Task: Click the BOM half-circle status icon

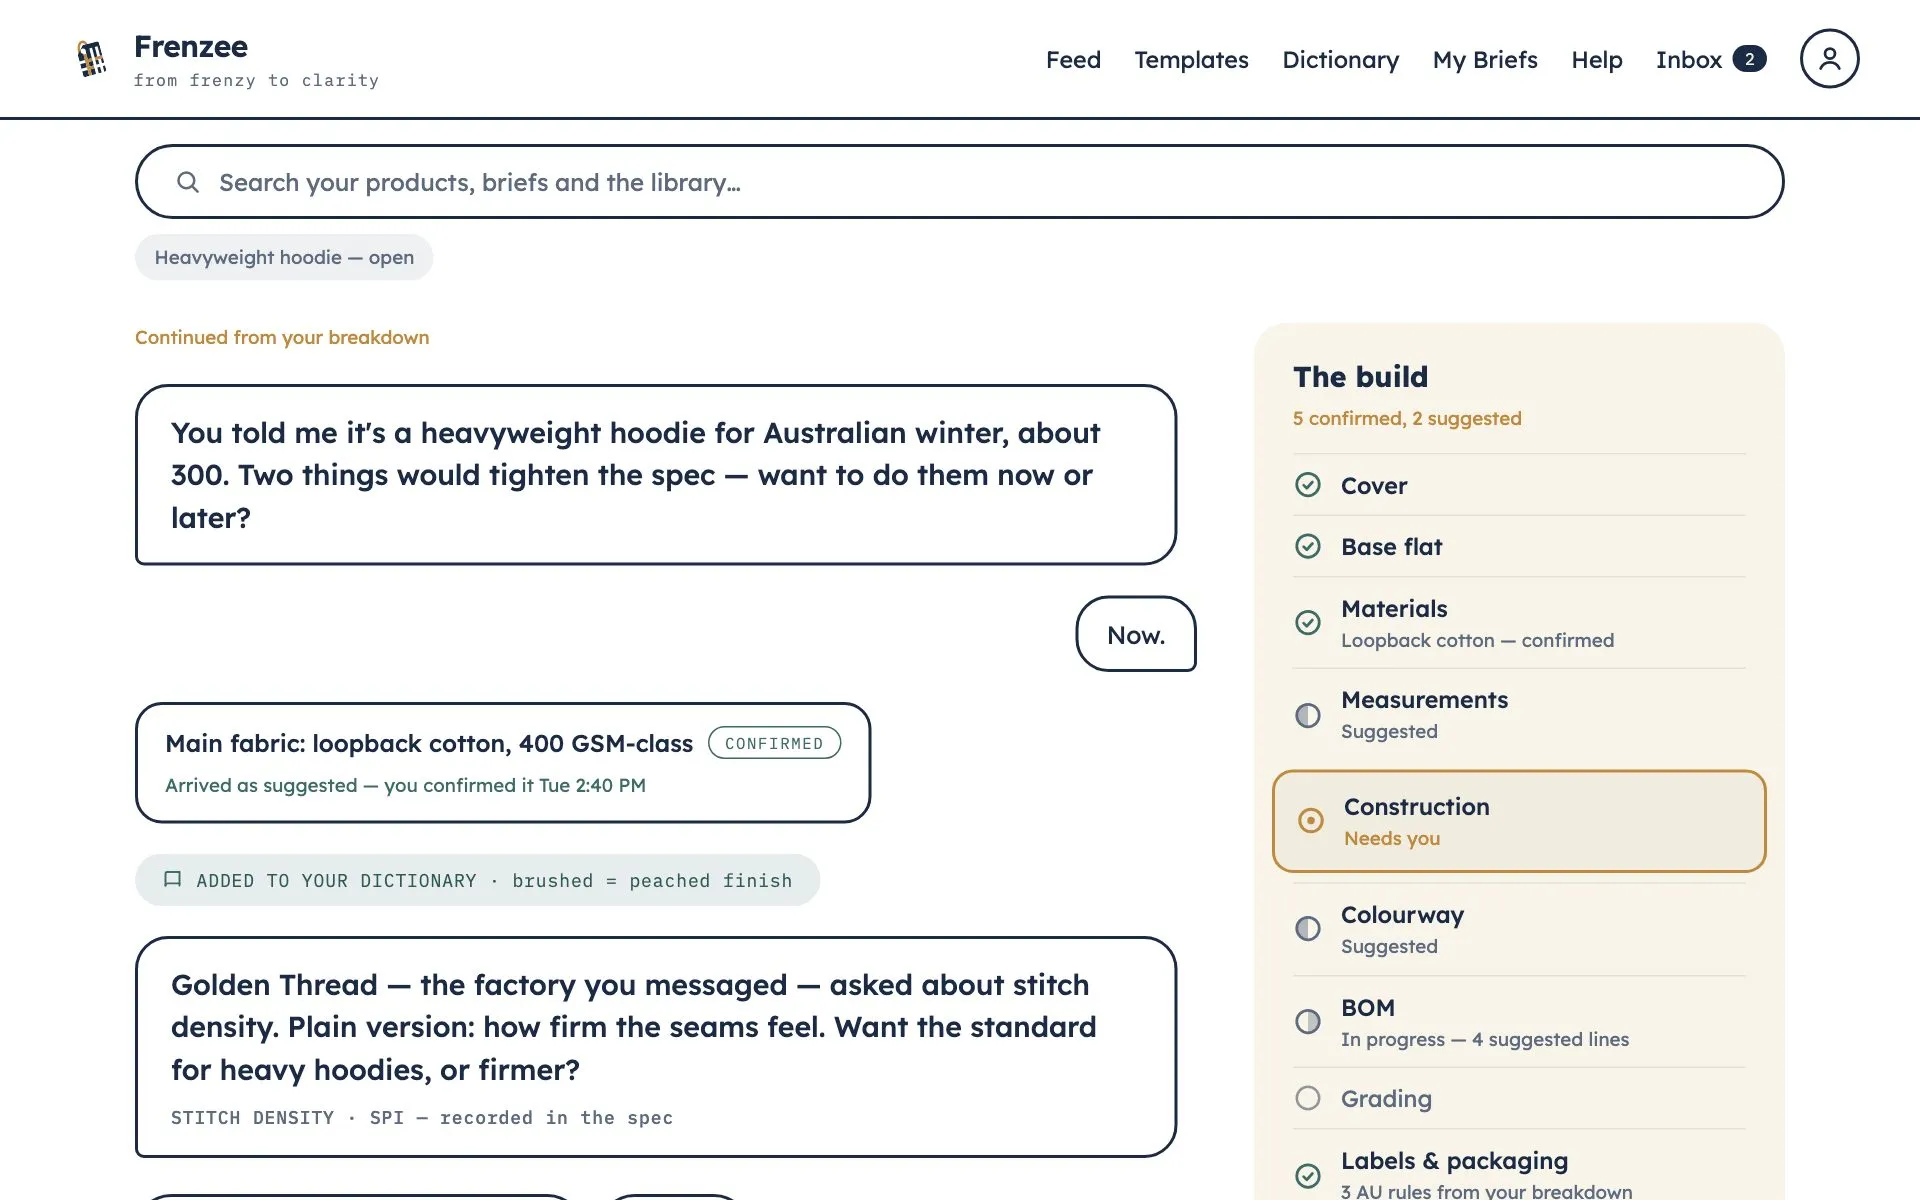Action: click(x=1308, y=1021)
